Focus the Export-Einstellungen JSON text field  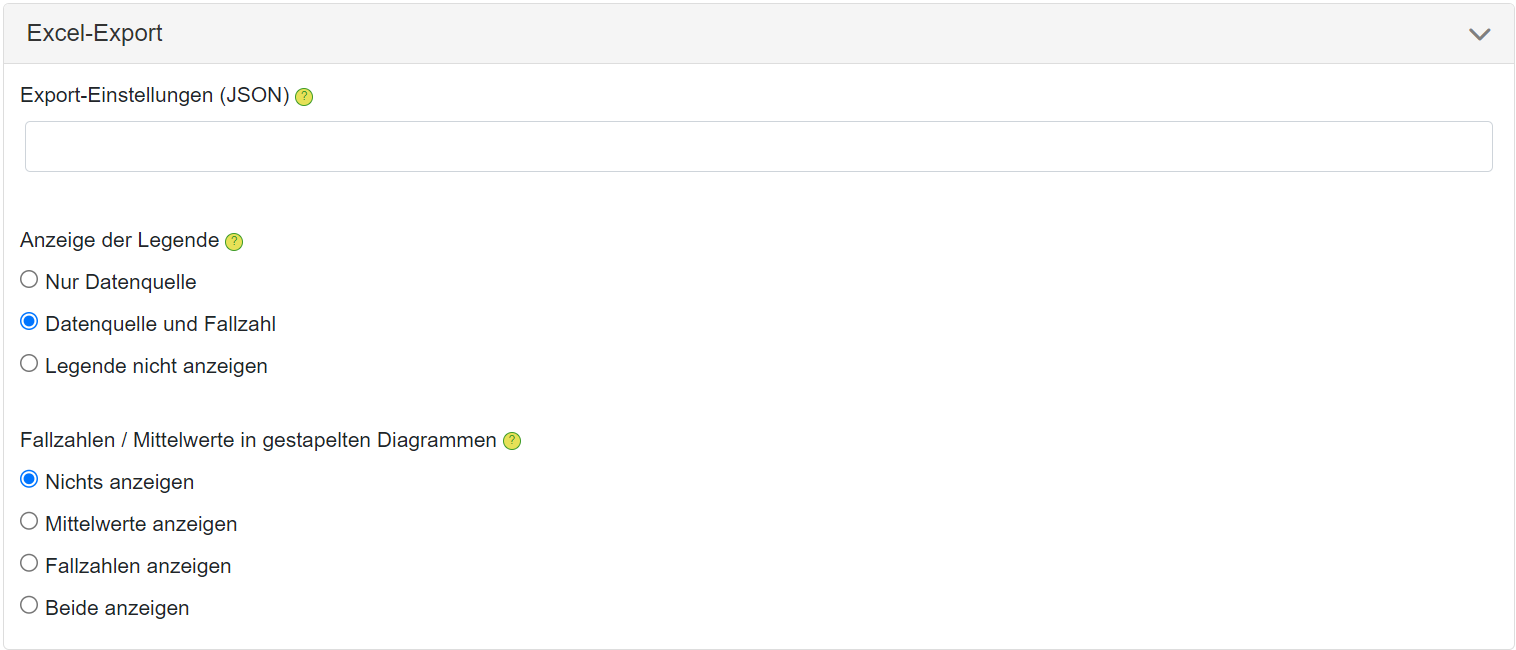(758, 147)
